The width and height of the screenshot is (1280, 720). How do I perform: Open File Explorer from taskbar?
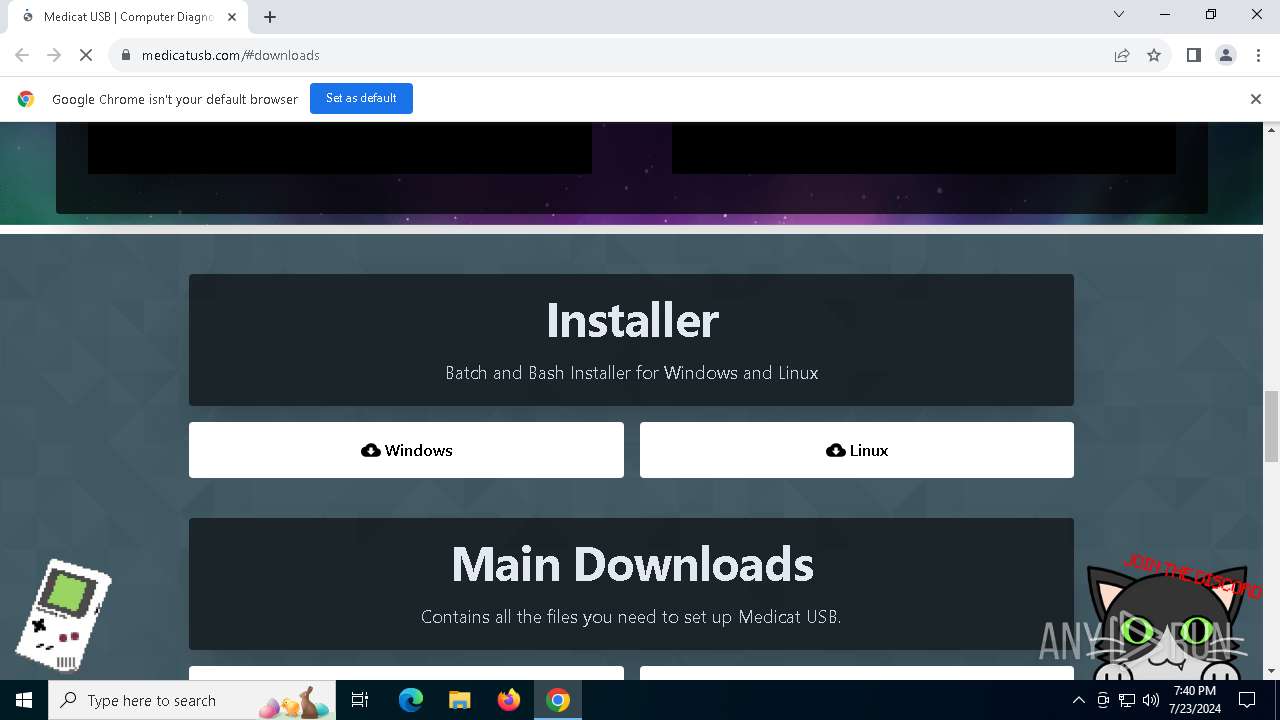459,700
